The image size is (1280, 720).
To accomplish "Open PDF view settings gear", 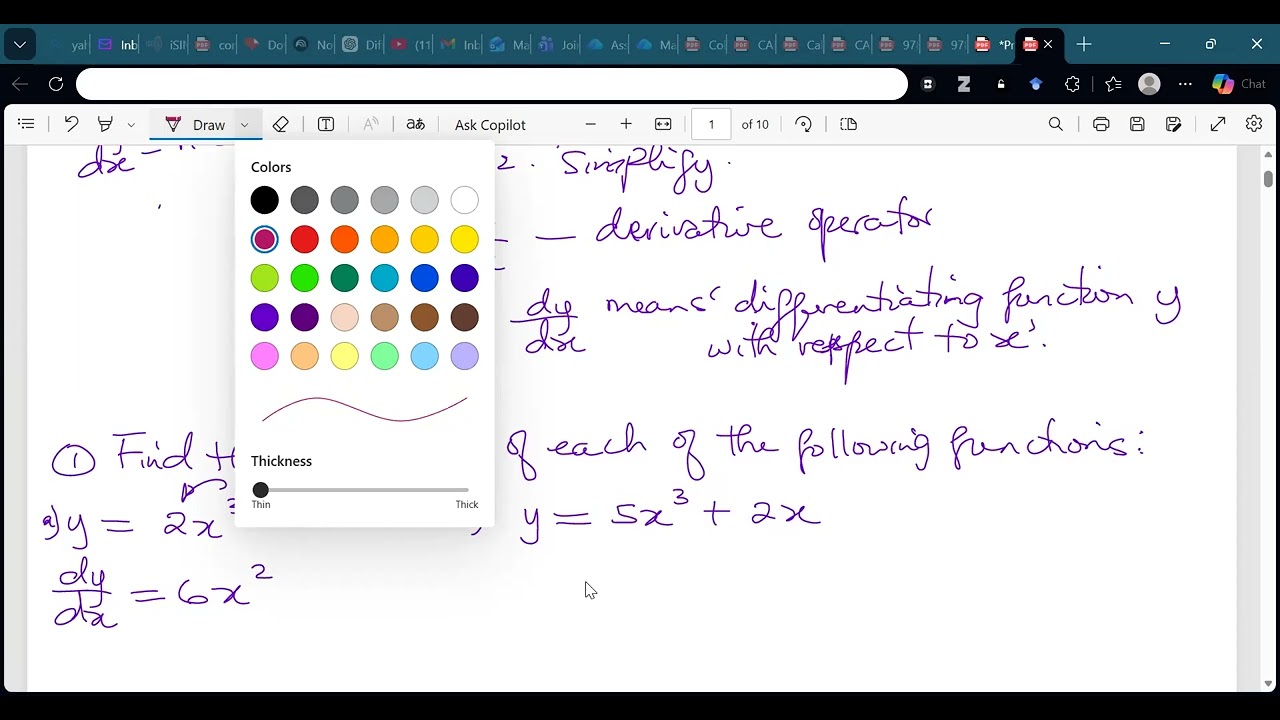I will click(1254, 124).
